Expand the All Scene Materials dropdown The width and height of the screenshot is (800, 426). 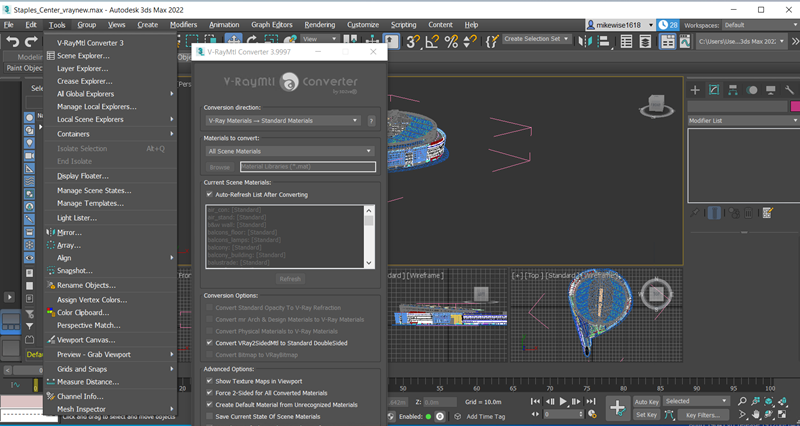pyautogui.click(x=289, y=151)
